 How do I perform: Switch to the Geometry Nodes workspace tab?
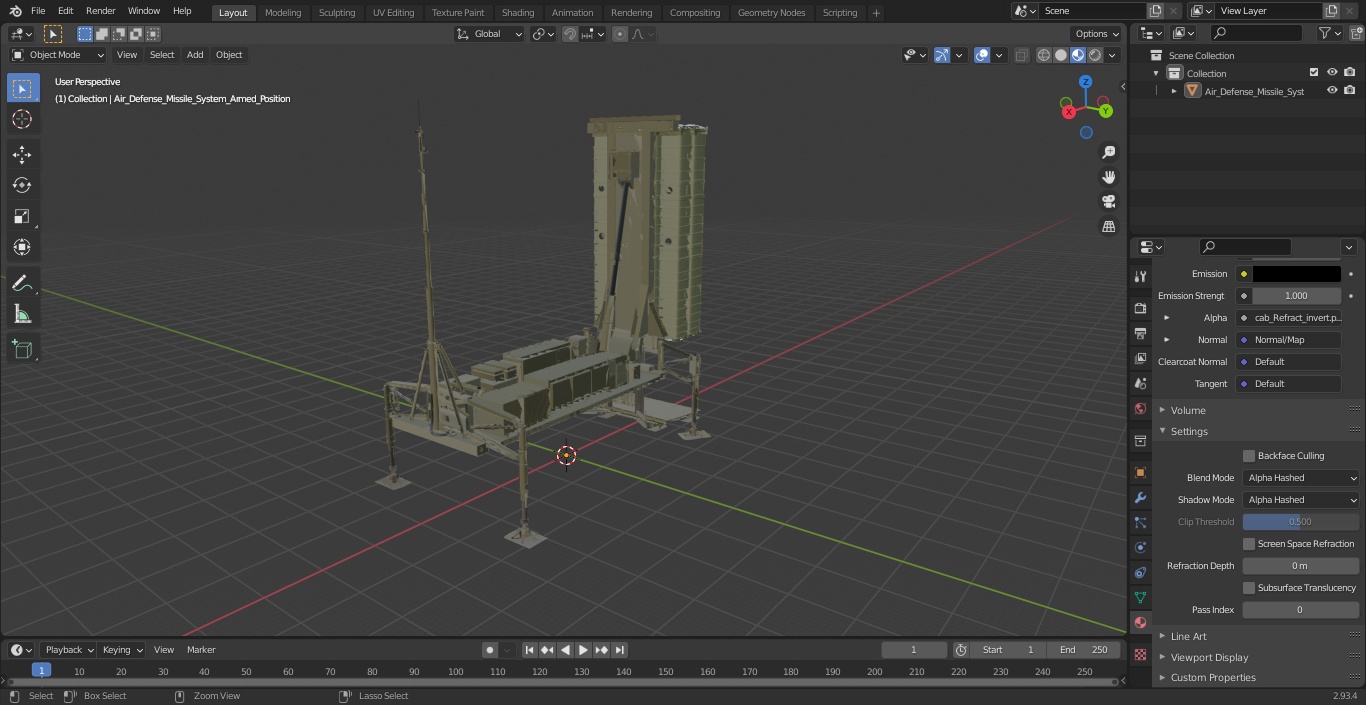click(x=771, y=13)
